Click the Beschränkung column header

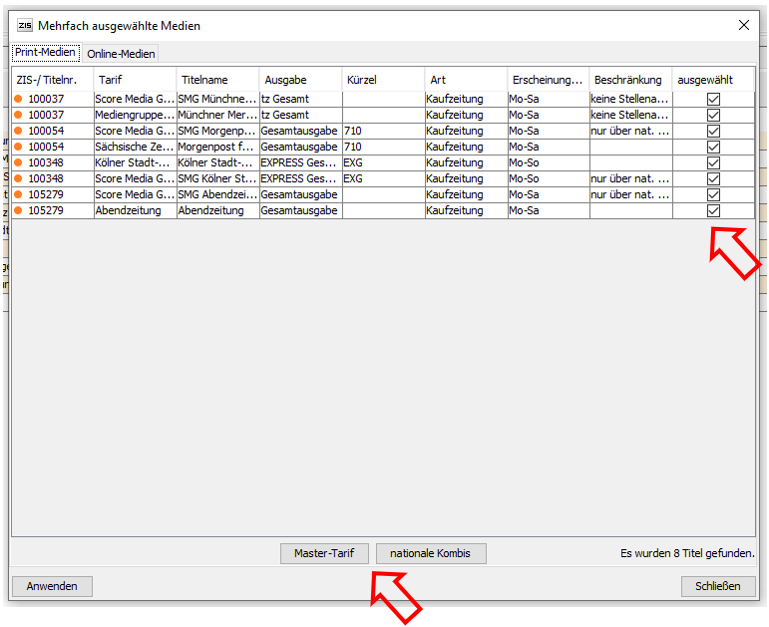pyautogui.click(x=629, y=79)
